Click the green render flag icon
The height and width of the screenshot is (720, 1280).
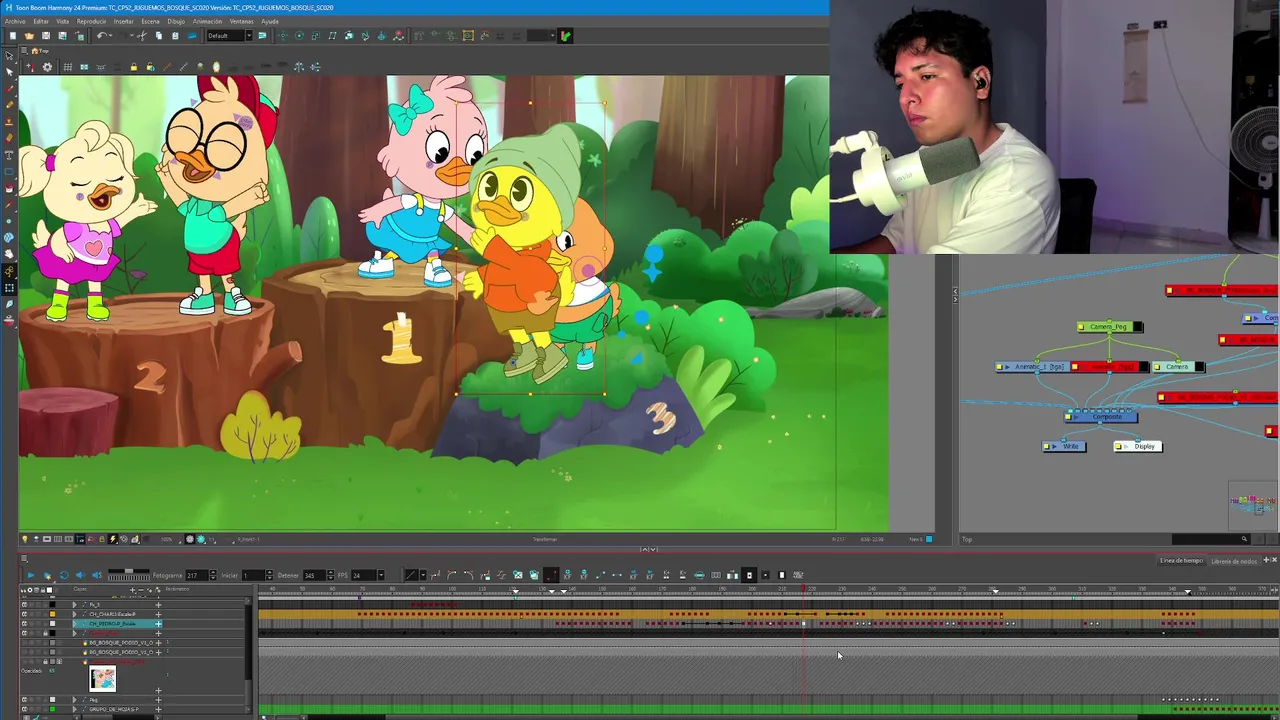(565, 36)
